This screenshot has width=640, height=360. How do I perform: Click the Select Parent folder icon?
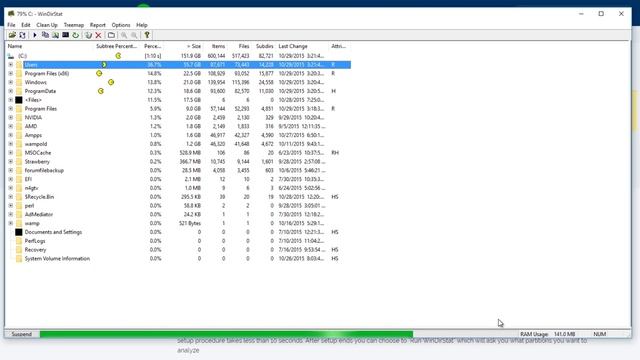pyautogui.click(x=111, y=35)
